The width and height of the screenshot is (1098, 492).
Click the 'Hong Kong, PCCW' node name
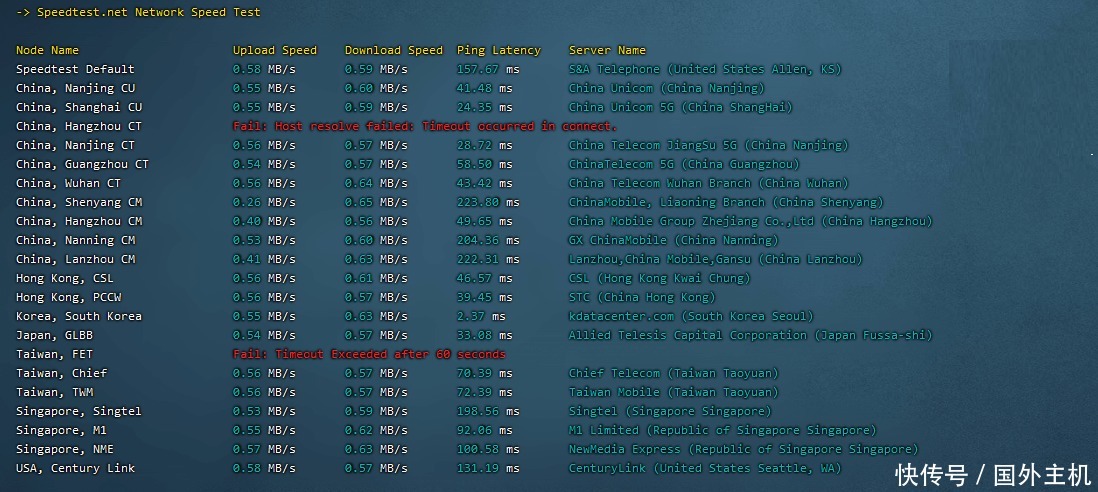[x=68, y=297]
